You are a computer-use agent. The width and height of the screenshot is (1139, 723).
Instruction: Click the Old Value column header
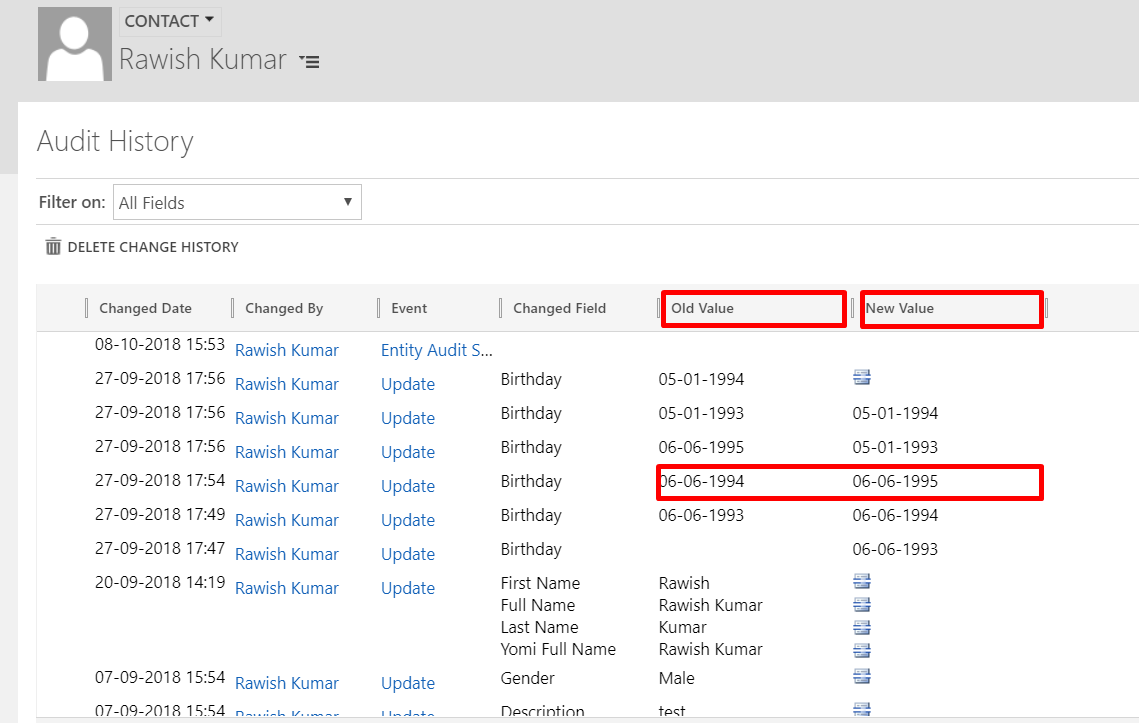(702, 308)
